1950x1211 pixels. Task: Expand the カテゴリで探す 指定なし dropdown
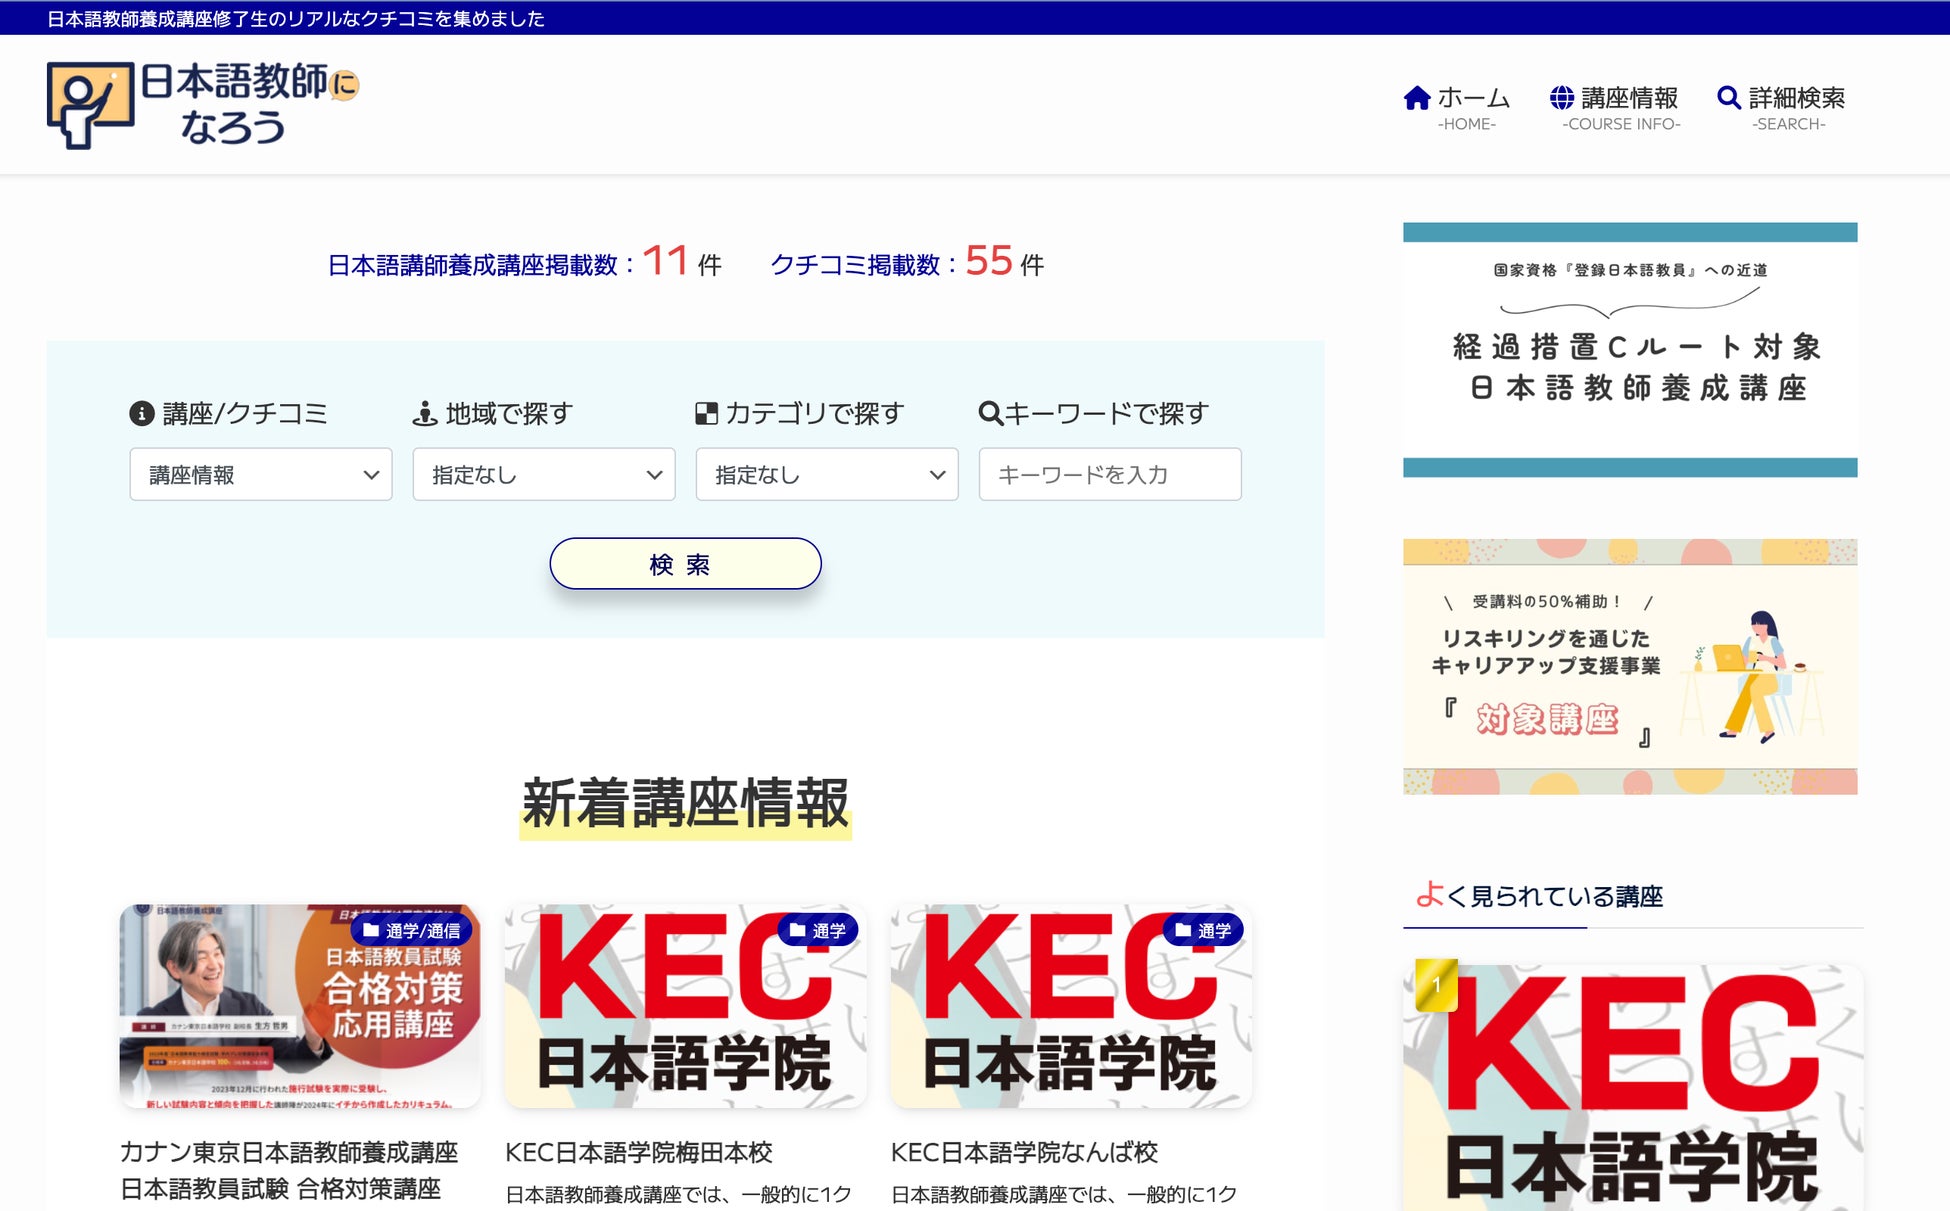coord(826,475)
